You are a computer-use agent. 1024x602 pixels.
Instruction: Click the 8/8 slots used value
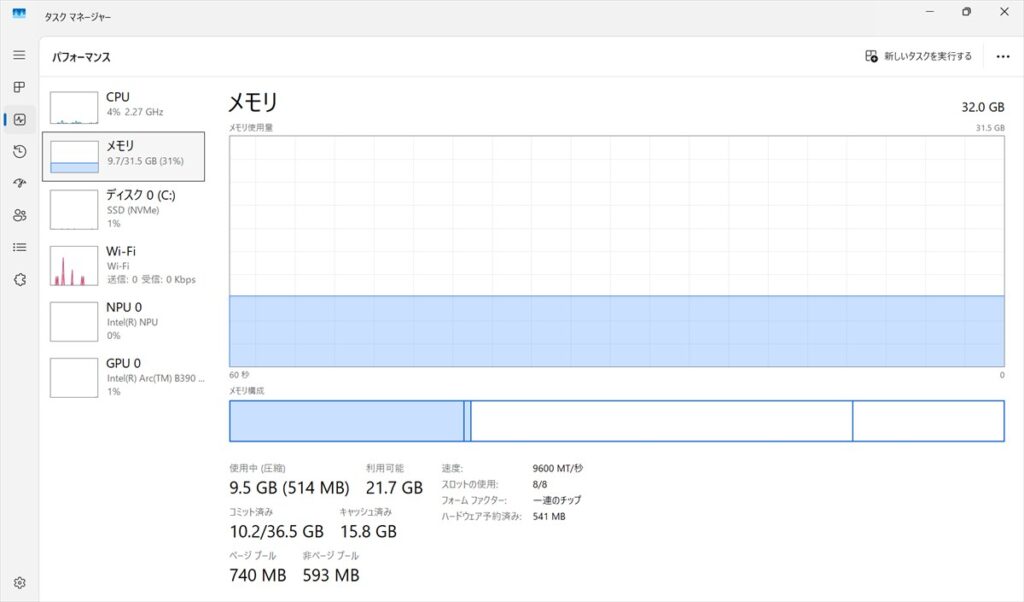pos(540,484)
